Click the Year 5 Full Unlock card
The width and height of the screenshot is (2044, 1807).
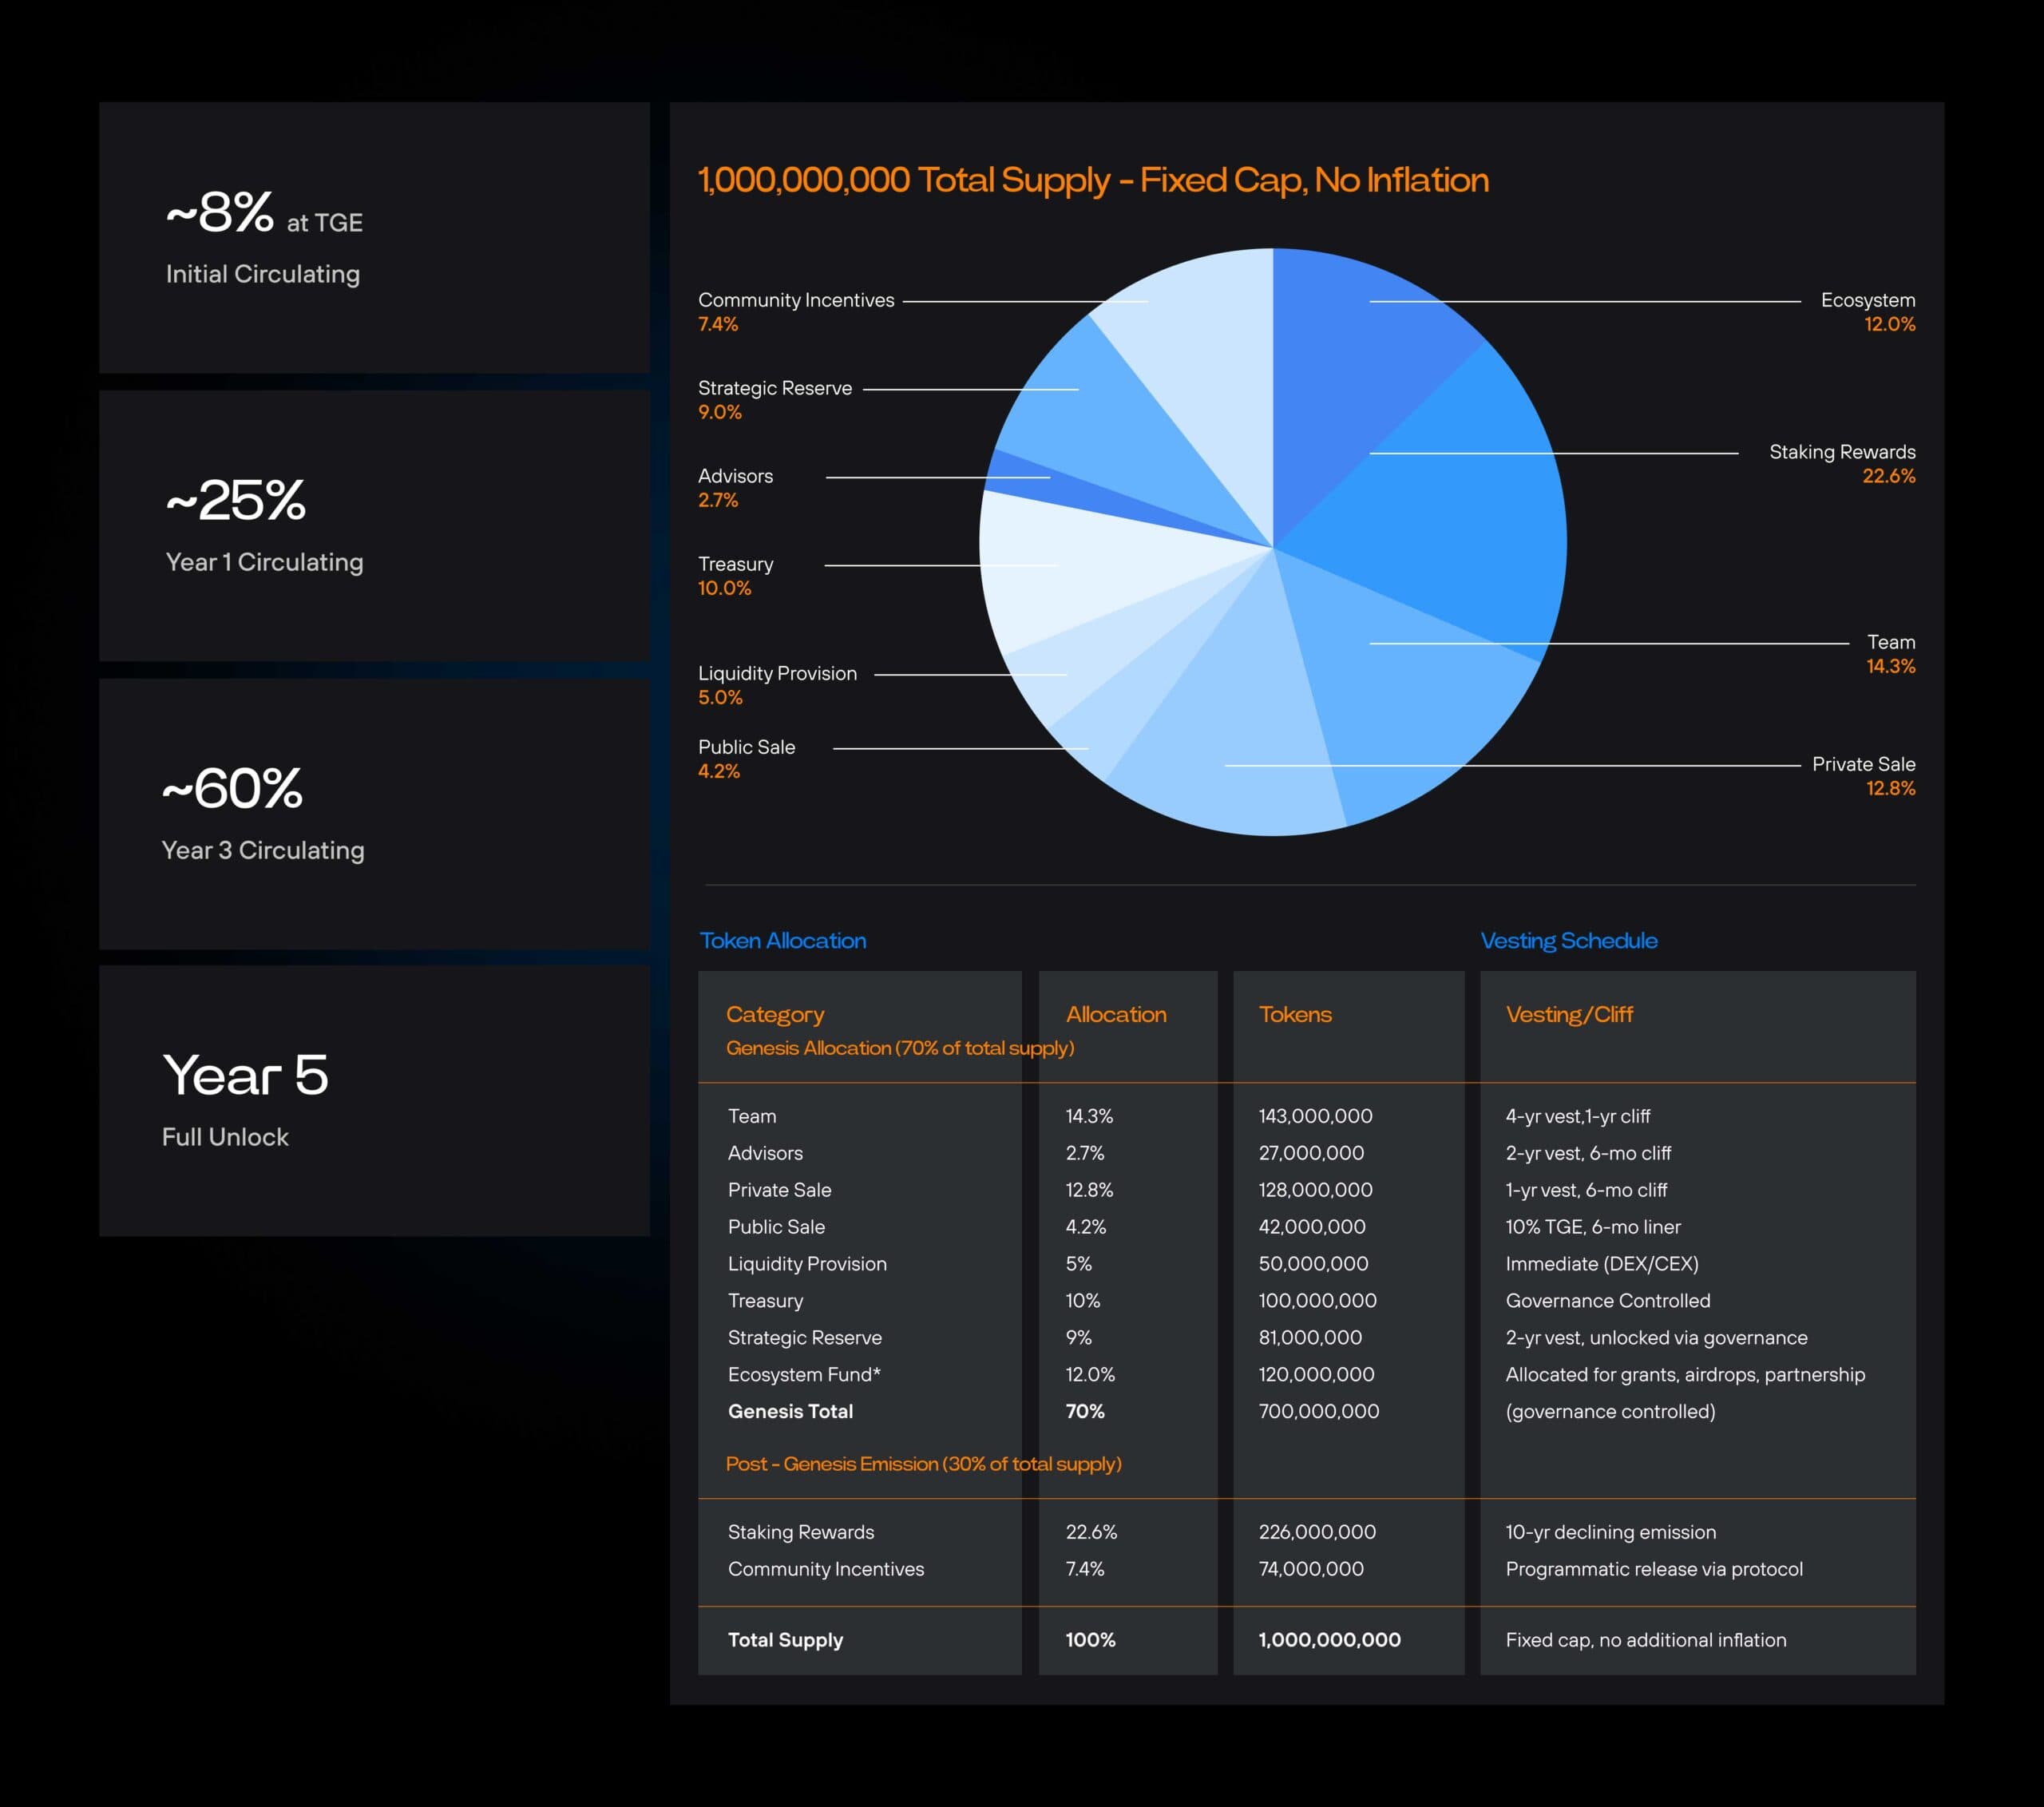point(374,1100)
